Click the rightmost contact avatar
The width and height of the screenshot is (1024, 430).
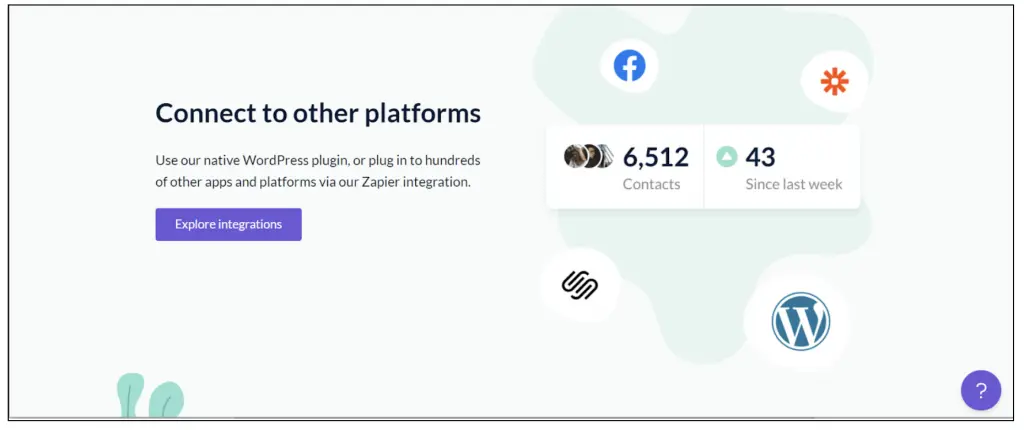(605, 156)
